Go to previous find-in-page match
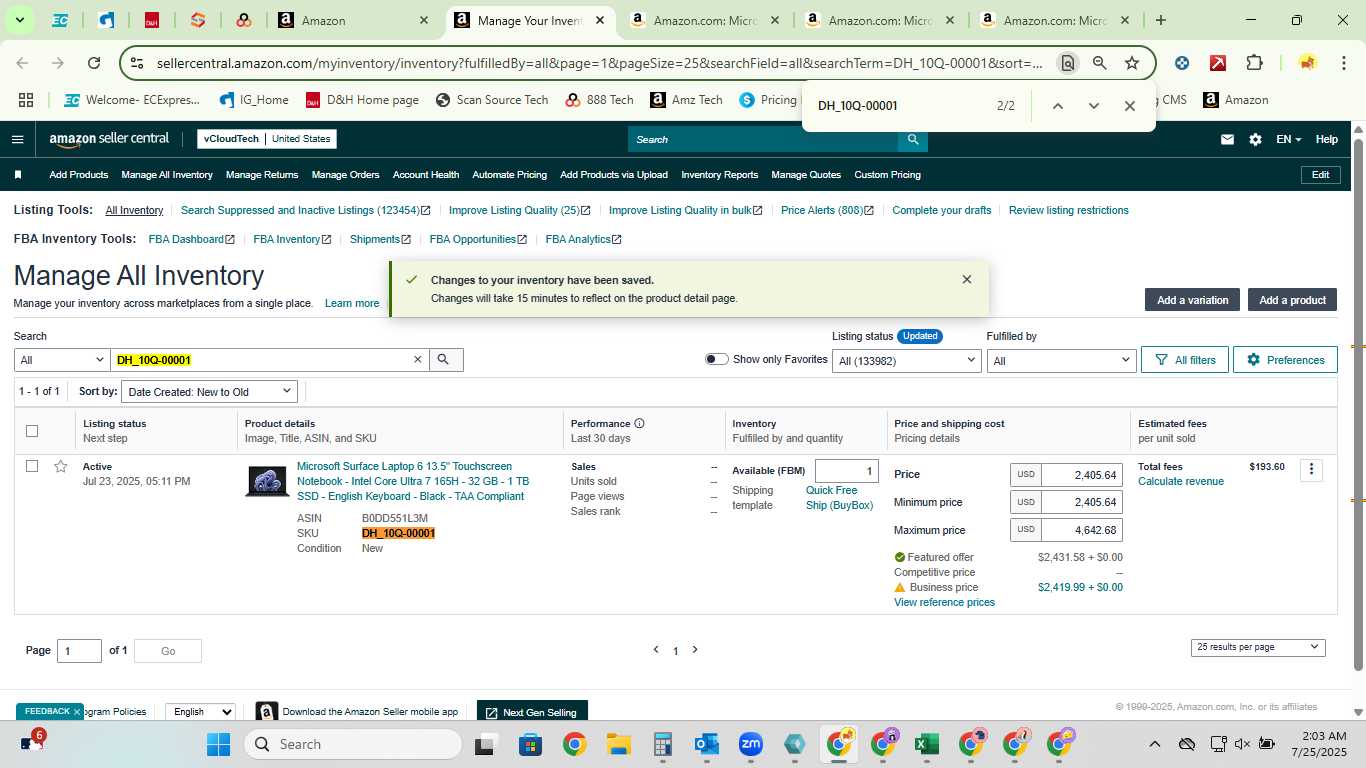1366x768 pixels. click(1057, 106)
